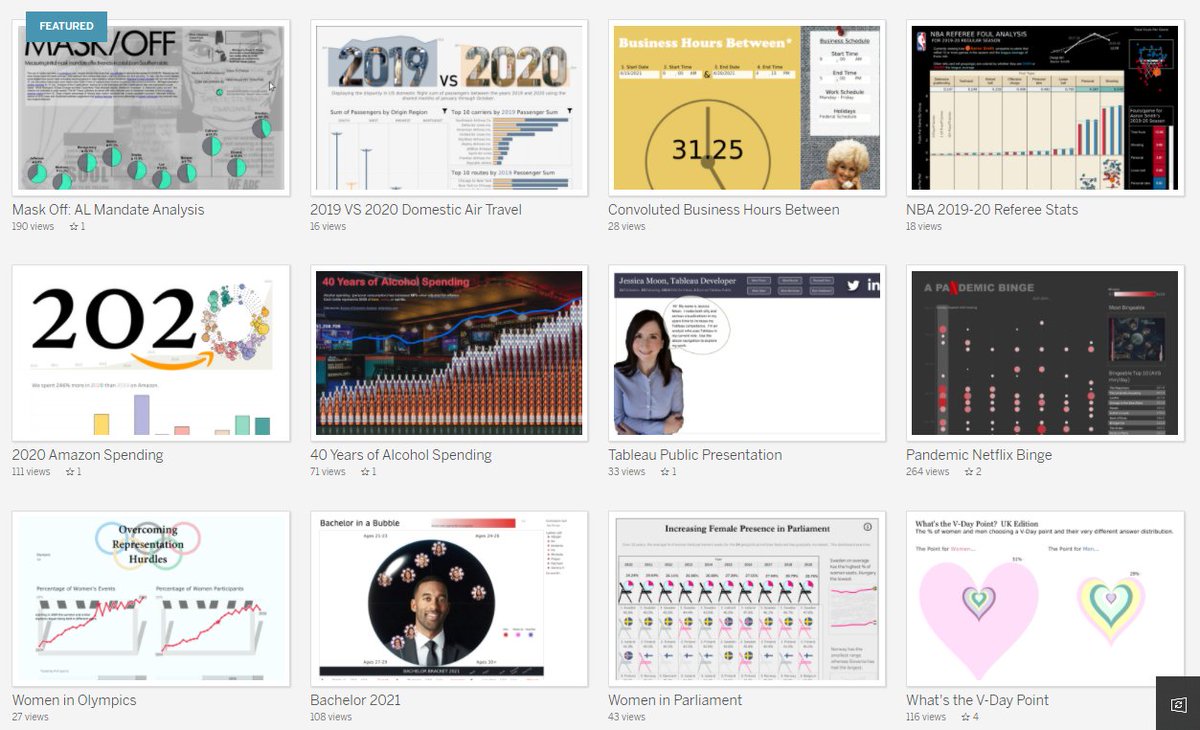Click the 'Women in Olympics' title link

tap(74, 700)
